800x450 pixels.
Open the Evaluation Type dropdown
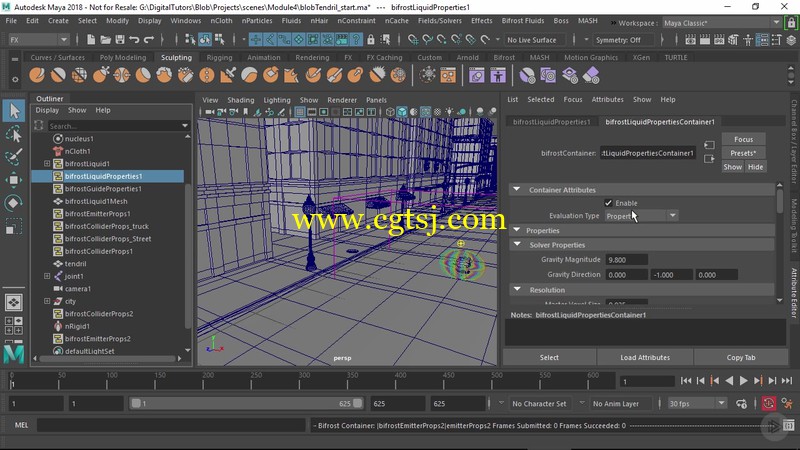click(x=641, y=216)
